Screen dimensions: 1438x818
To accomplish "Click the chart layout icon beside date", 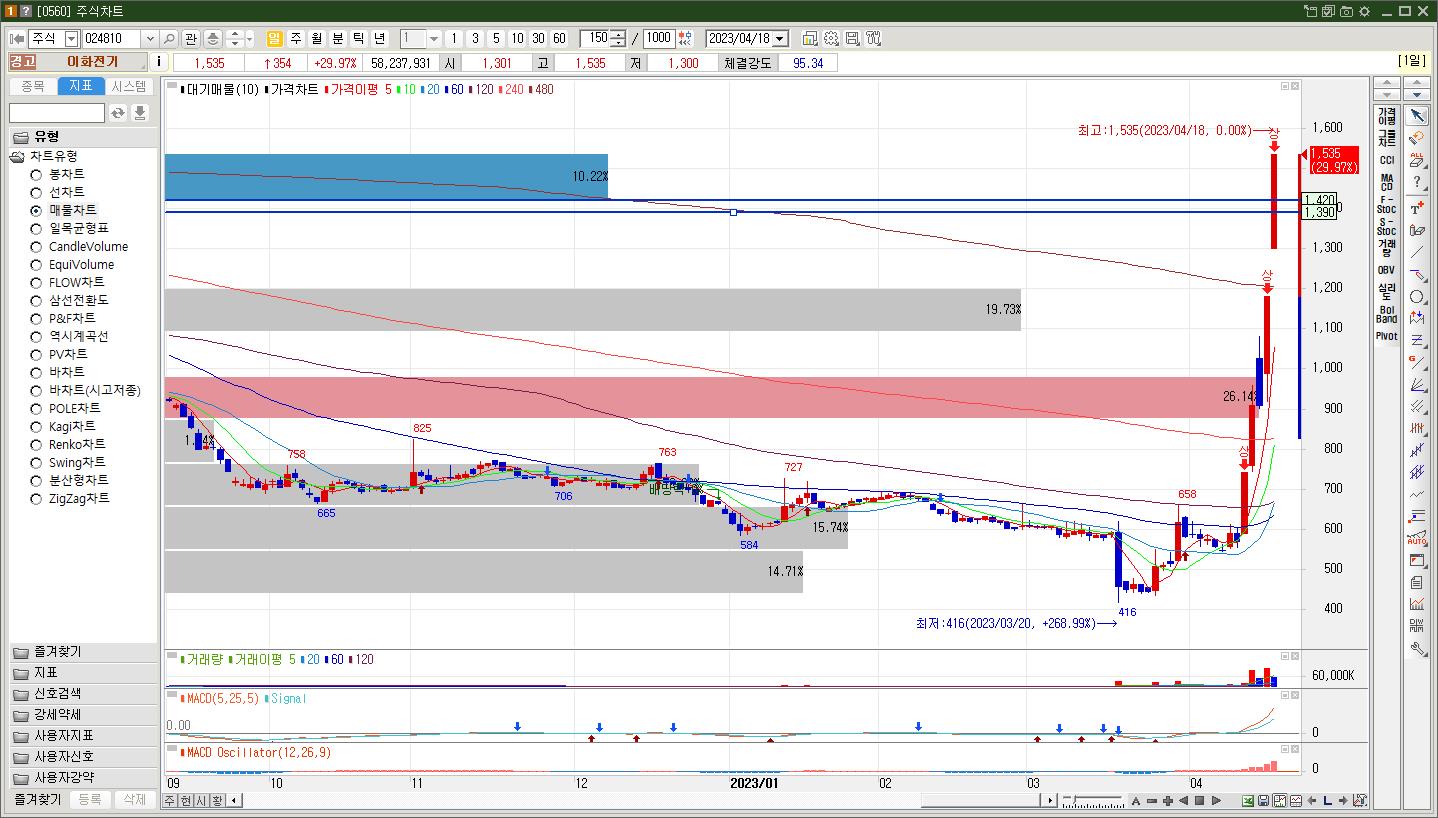I will (810, 38).
